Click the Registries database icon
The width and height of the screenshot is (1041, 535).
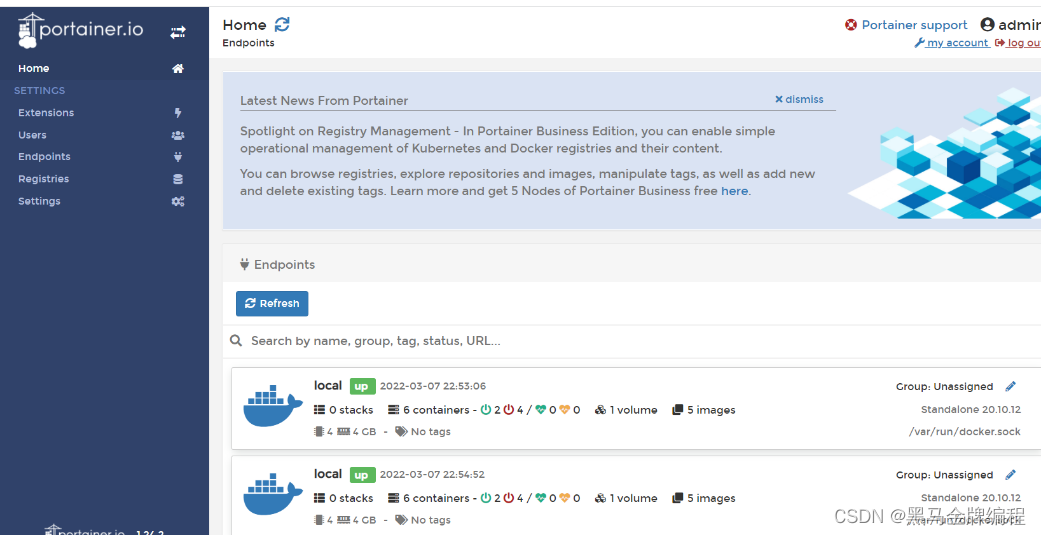[x=178, y=179]
